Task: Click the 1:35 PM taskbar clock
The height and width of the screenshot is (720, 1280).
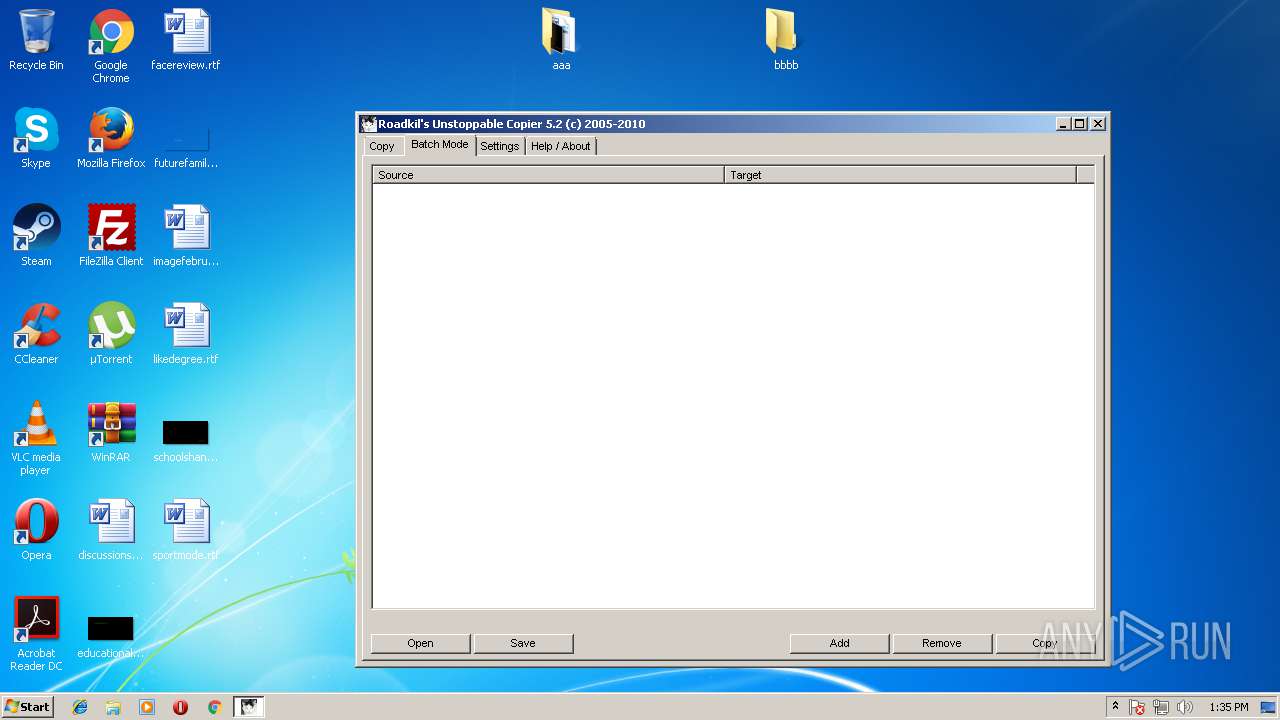Action: (x=1228, y=707)
